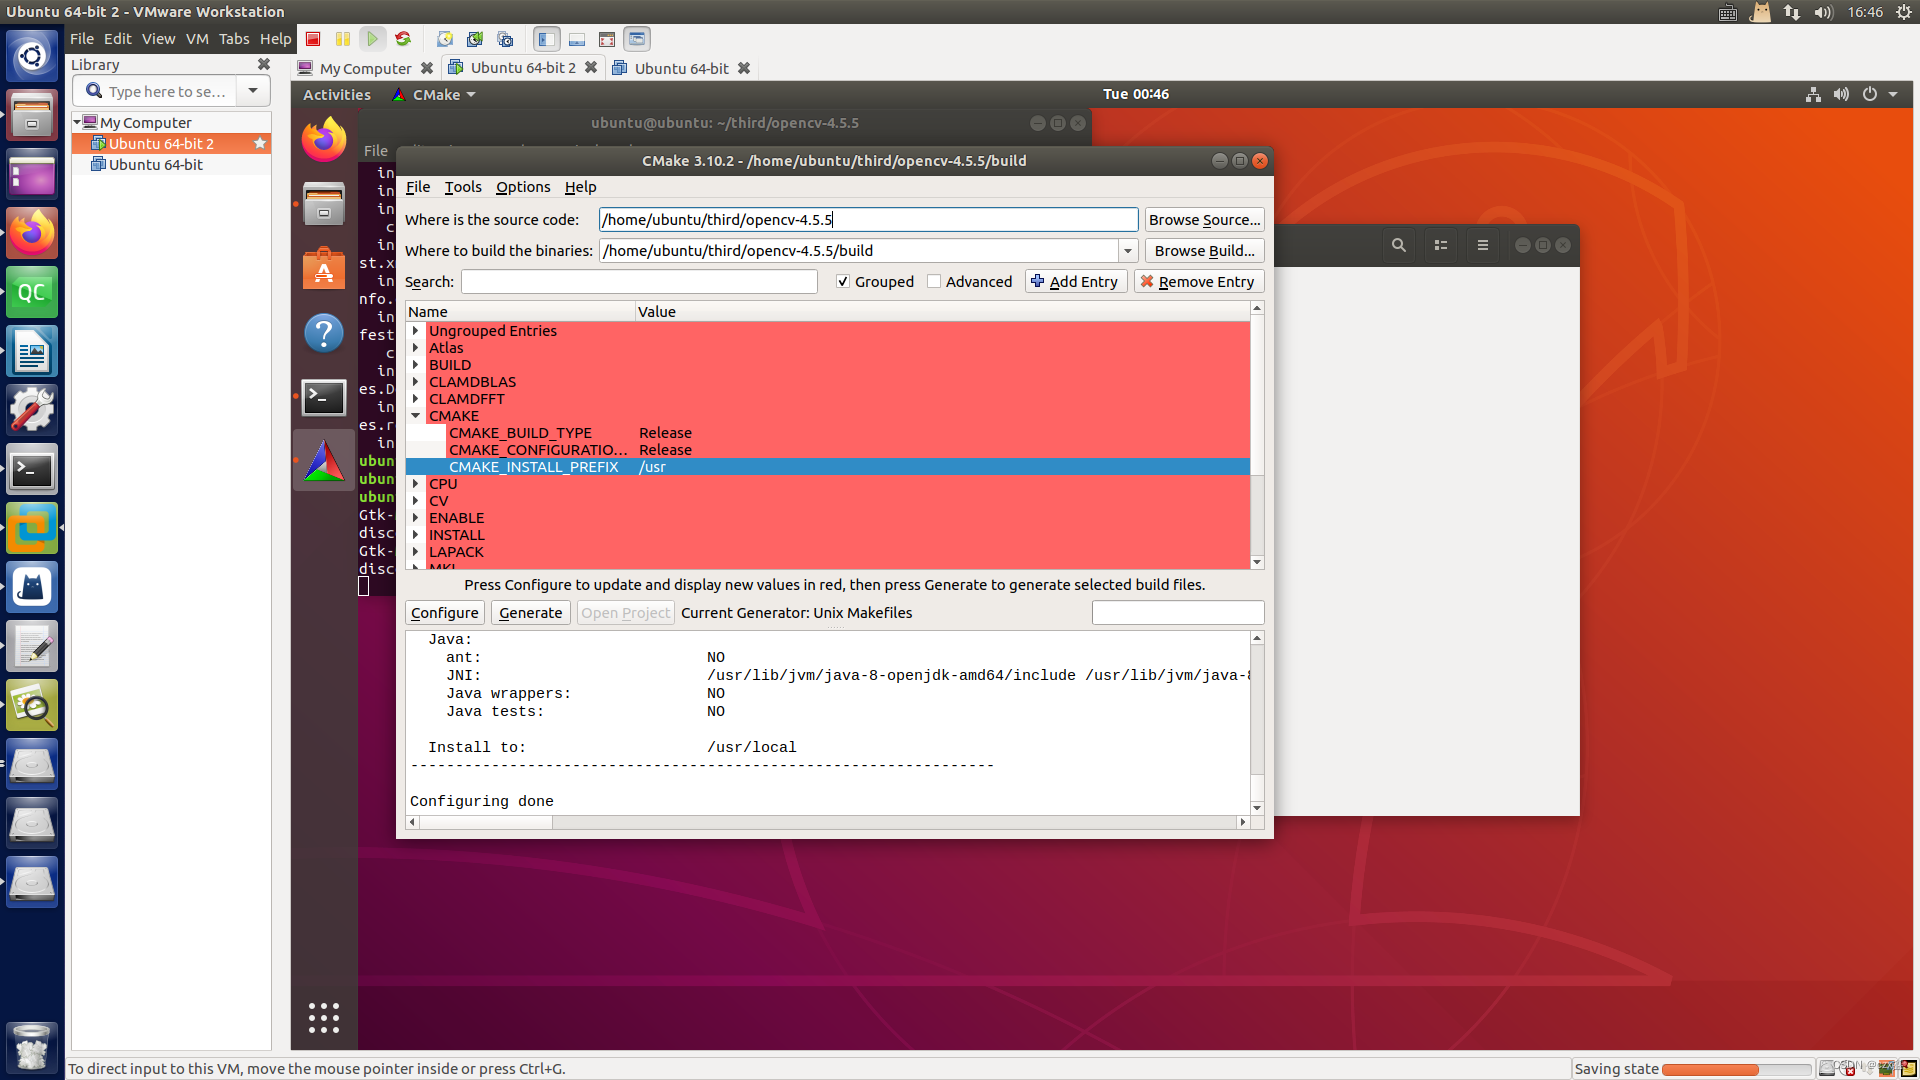This screenshot has width=1920, height=1080.
Task: Open the CMake application menu in top bar
Action: coord(434,94)
